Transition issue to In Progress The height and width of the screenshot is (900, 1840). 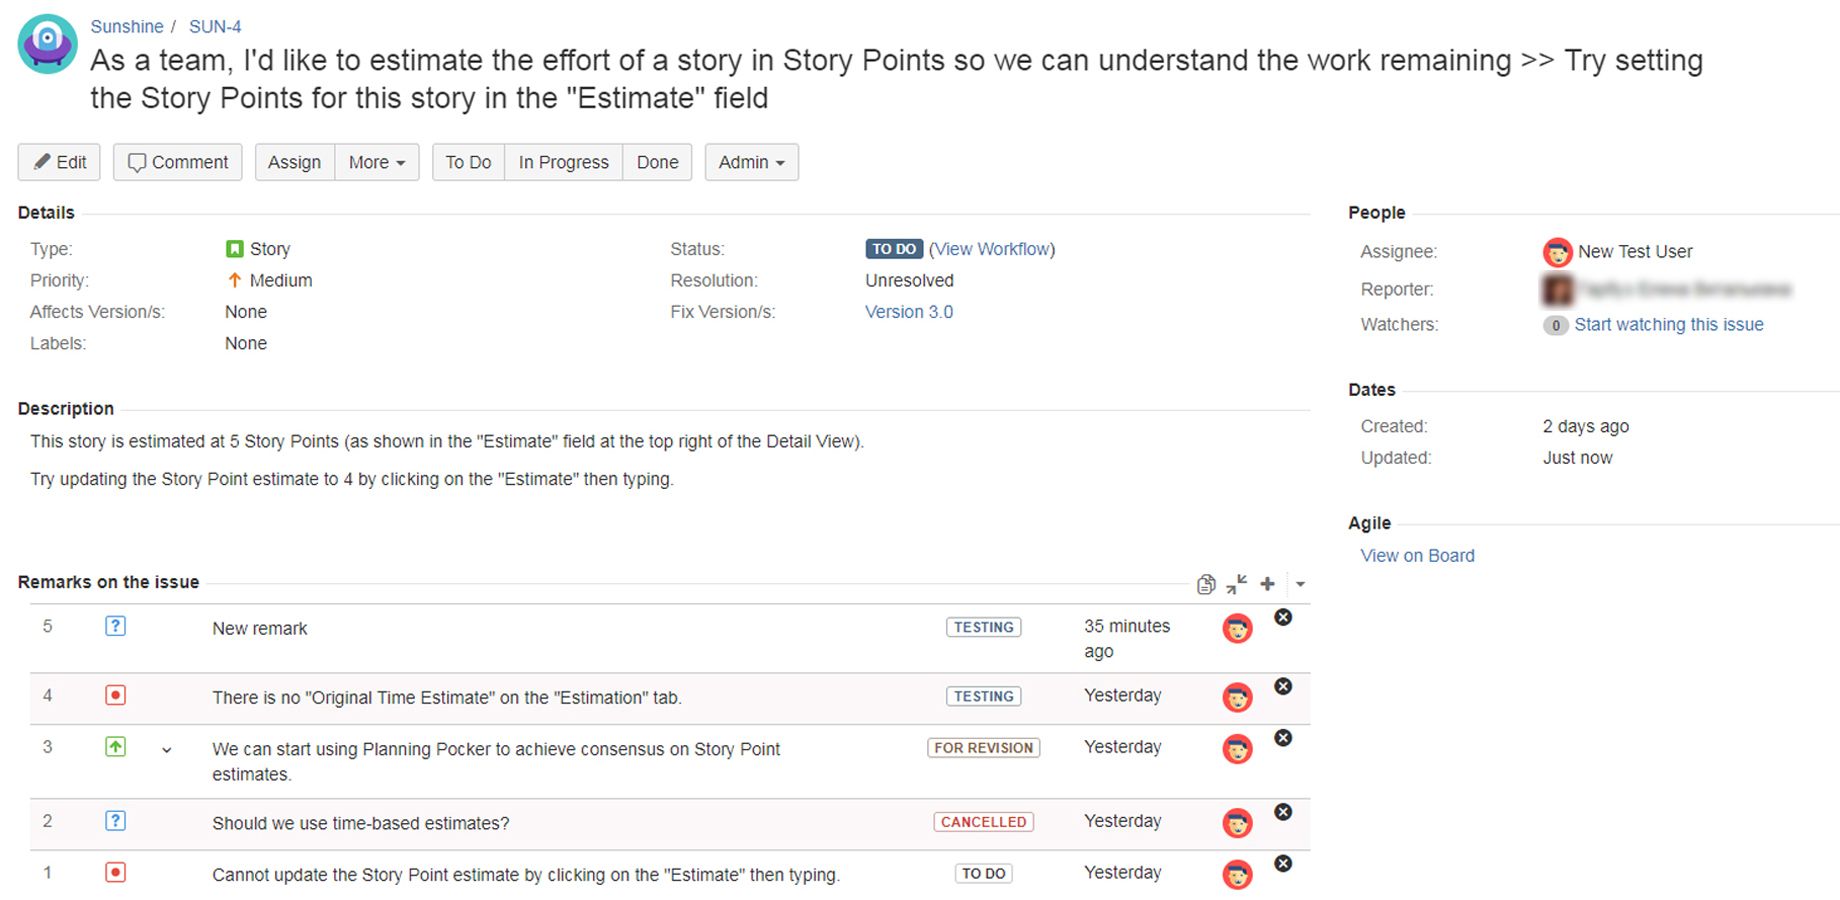(x=563, y=162)
